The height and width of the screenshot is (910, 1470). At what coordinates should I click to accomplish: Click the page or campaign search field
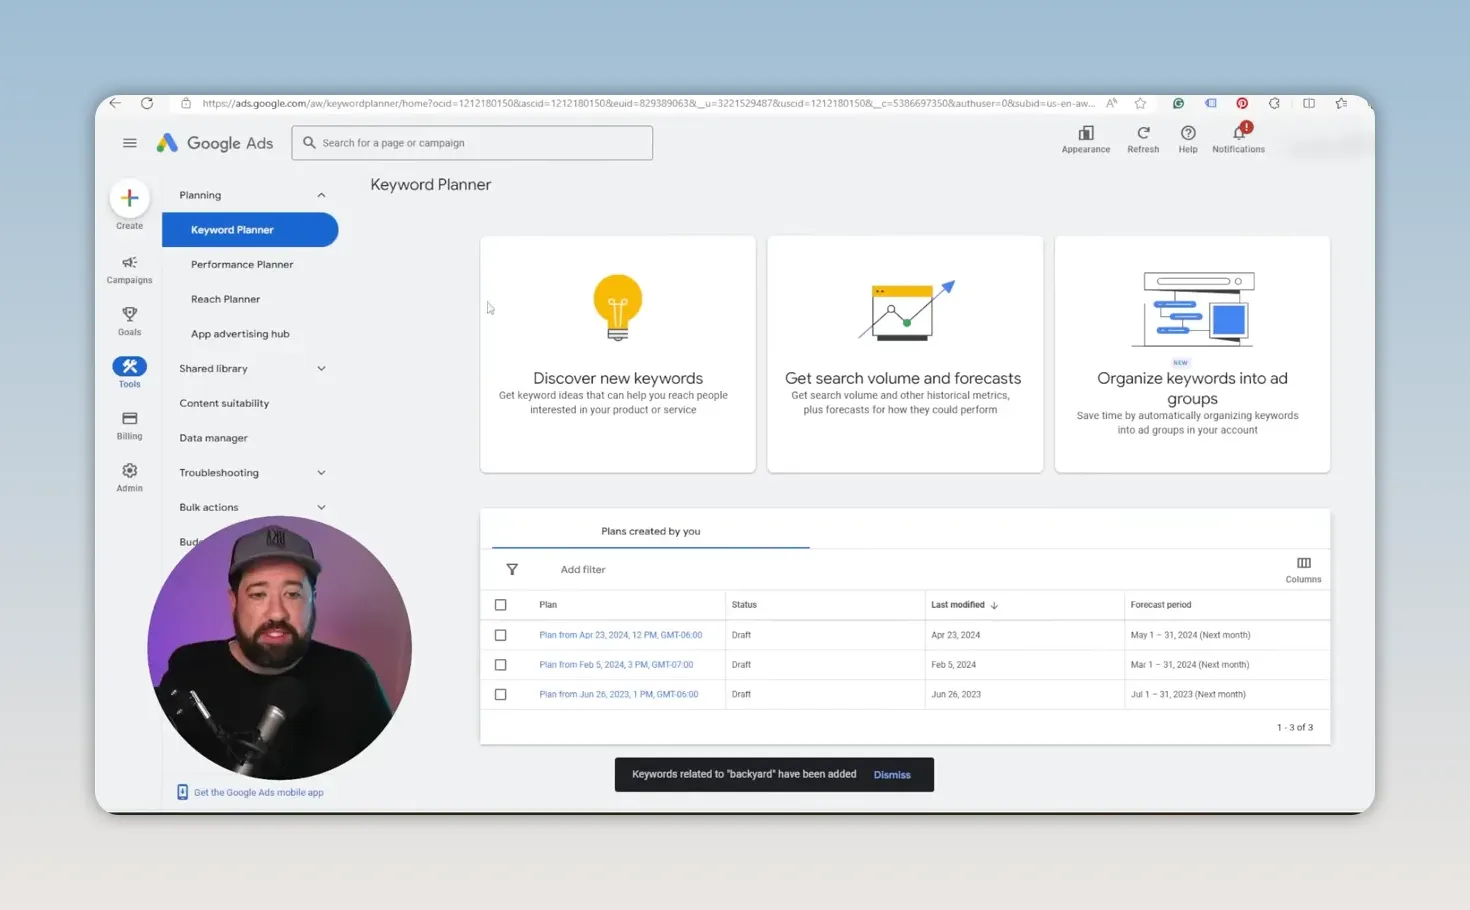[x=472, y=143]
